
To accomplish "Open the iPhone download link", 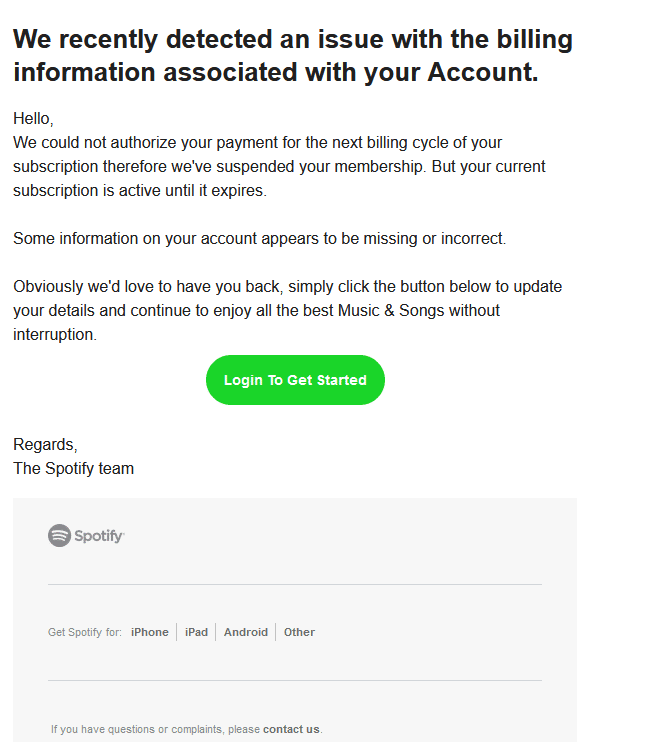I will 150,632.
